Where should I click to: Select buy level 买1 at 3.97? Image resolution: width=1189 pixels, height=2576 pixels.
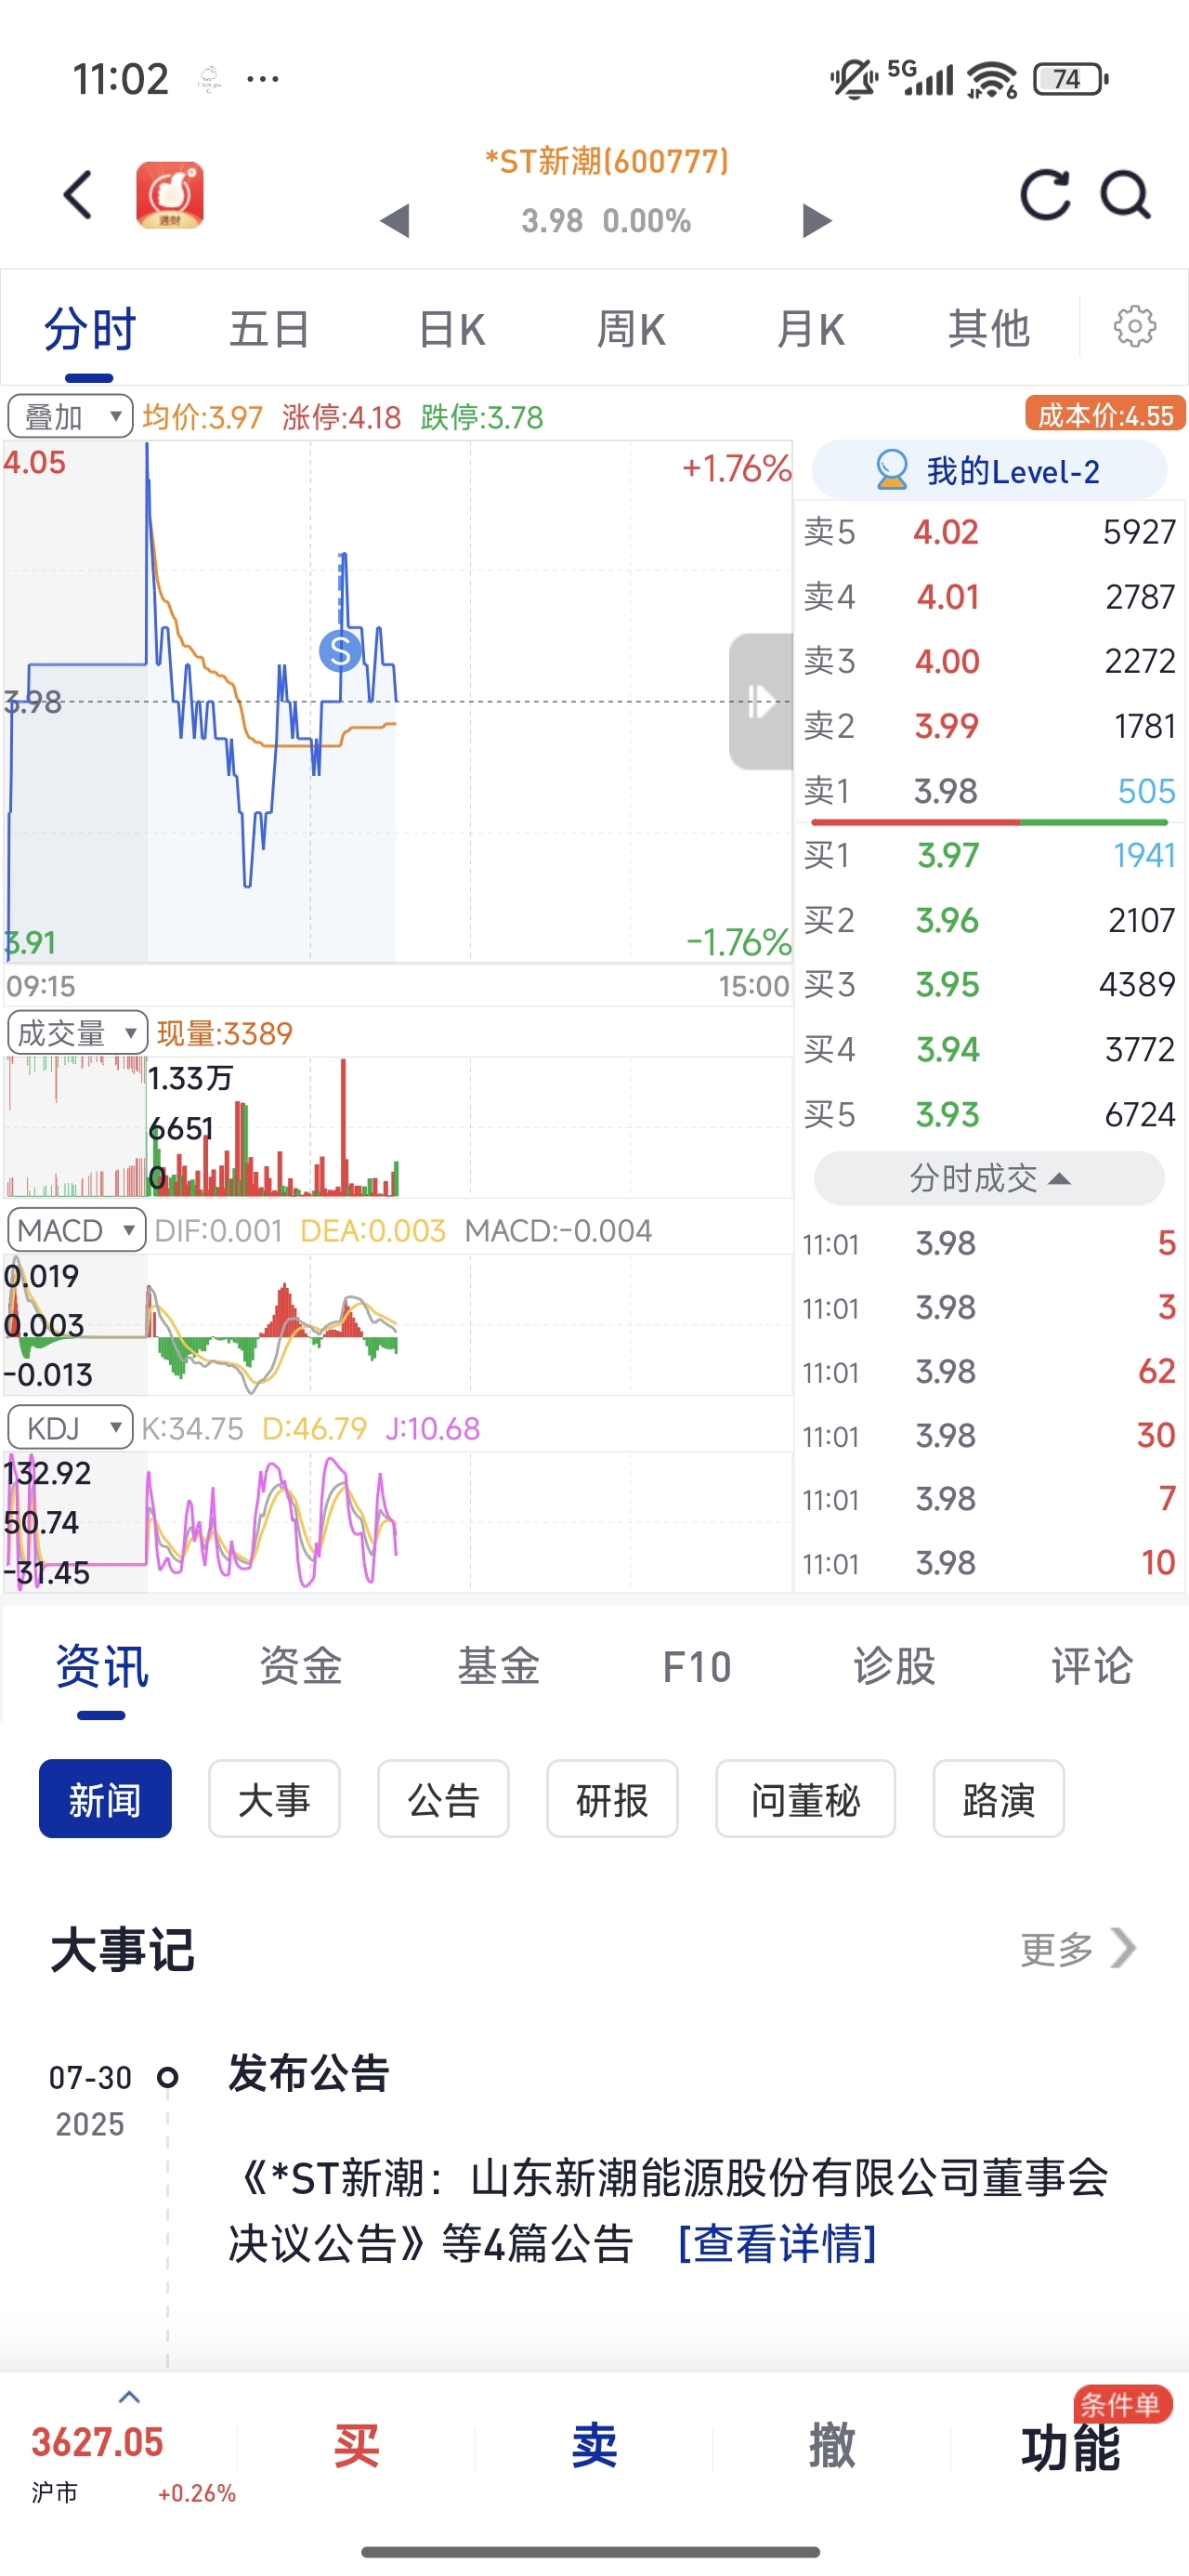tap(989, 856)
